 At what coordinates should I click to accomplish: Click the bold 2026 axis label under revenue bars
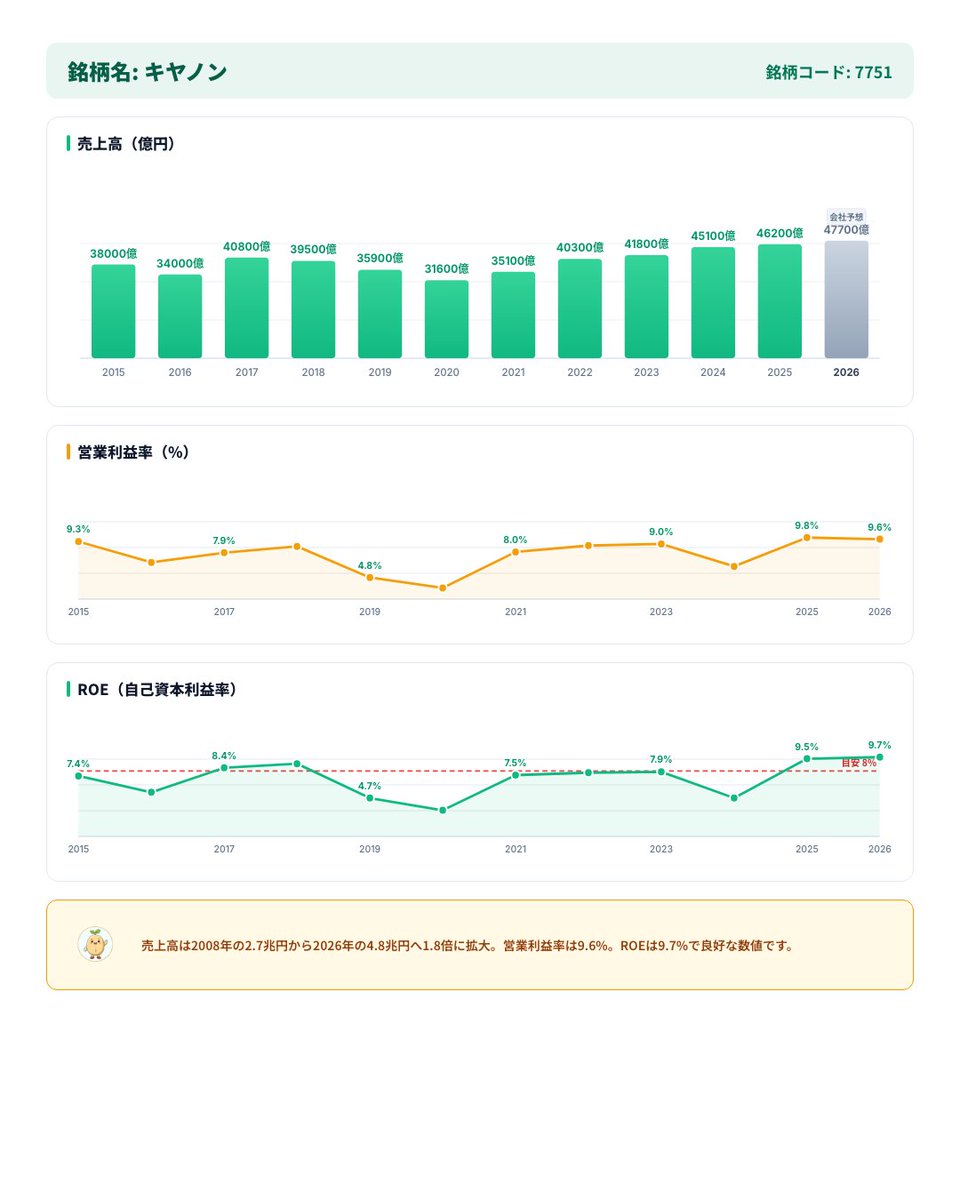point(846,372)
